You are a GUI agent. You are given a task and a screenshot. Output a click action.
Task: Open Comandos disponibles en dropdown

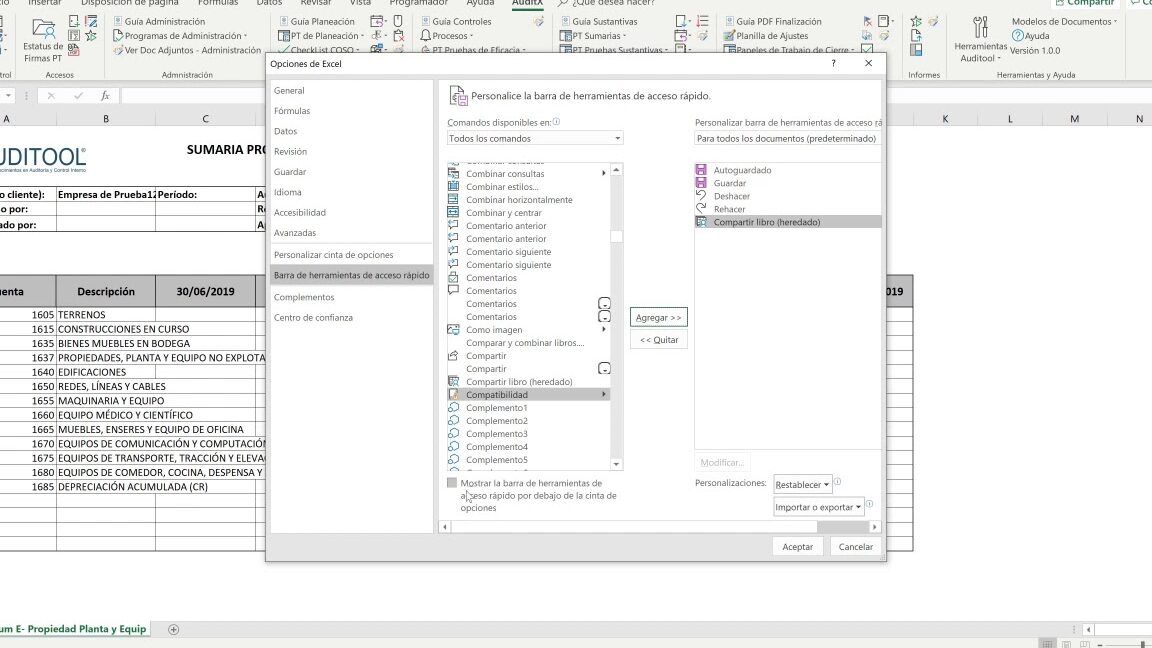pos(535,138)
